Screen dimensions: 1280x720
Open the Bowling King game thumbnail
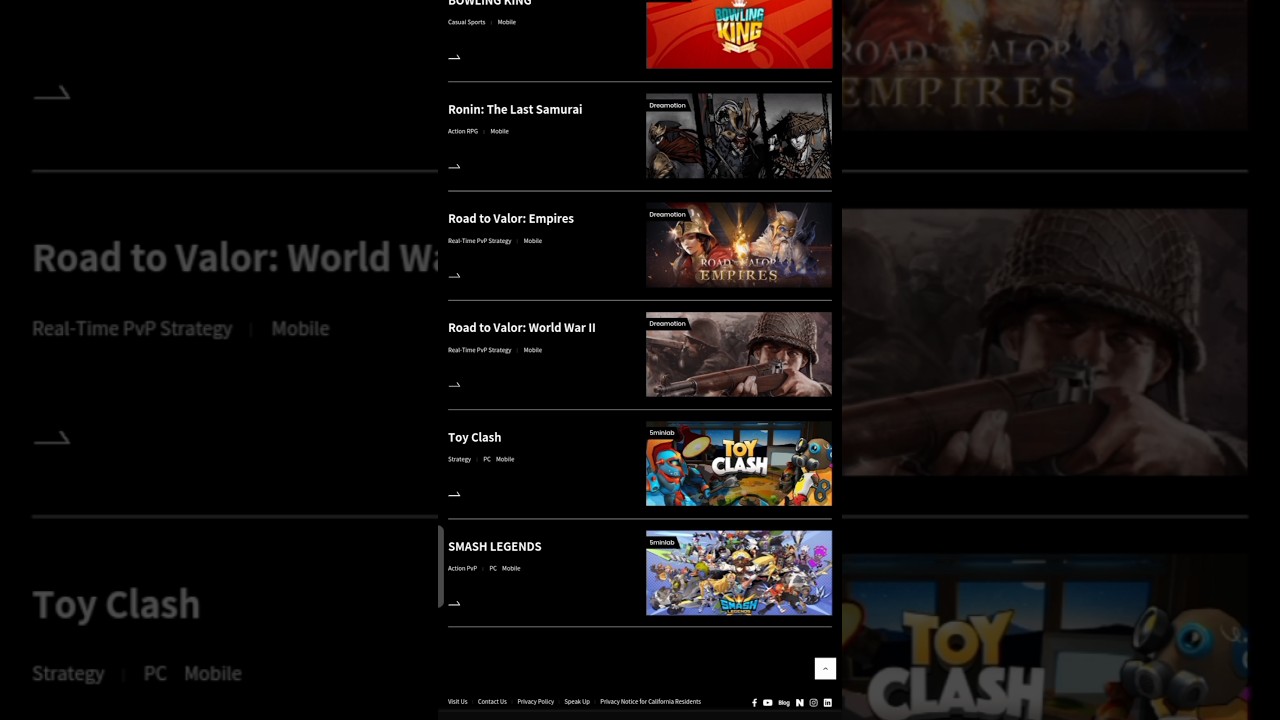coord(739,34)
